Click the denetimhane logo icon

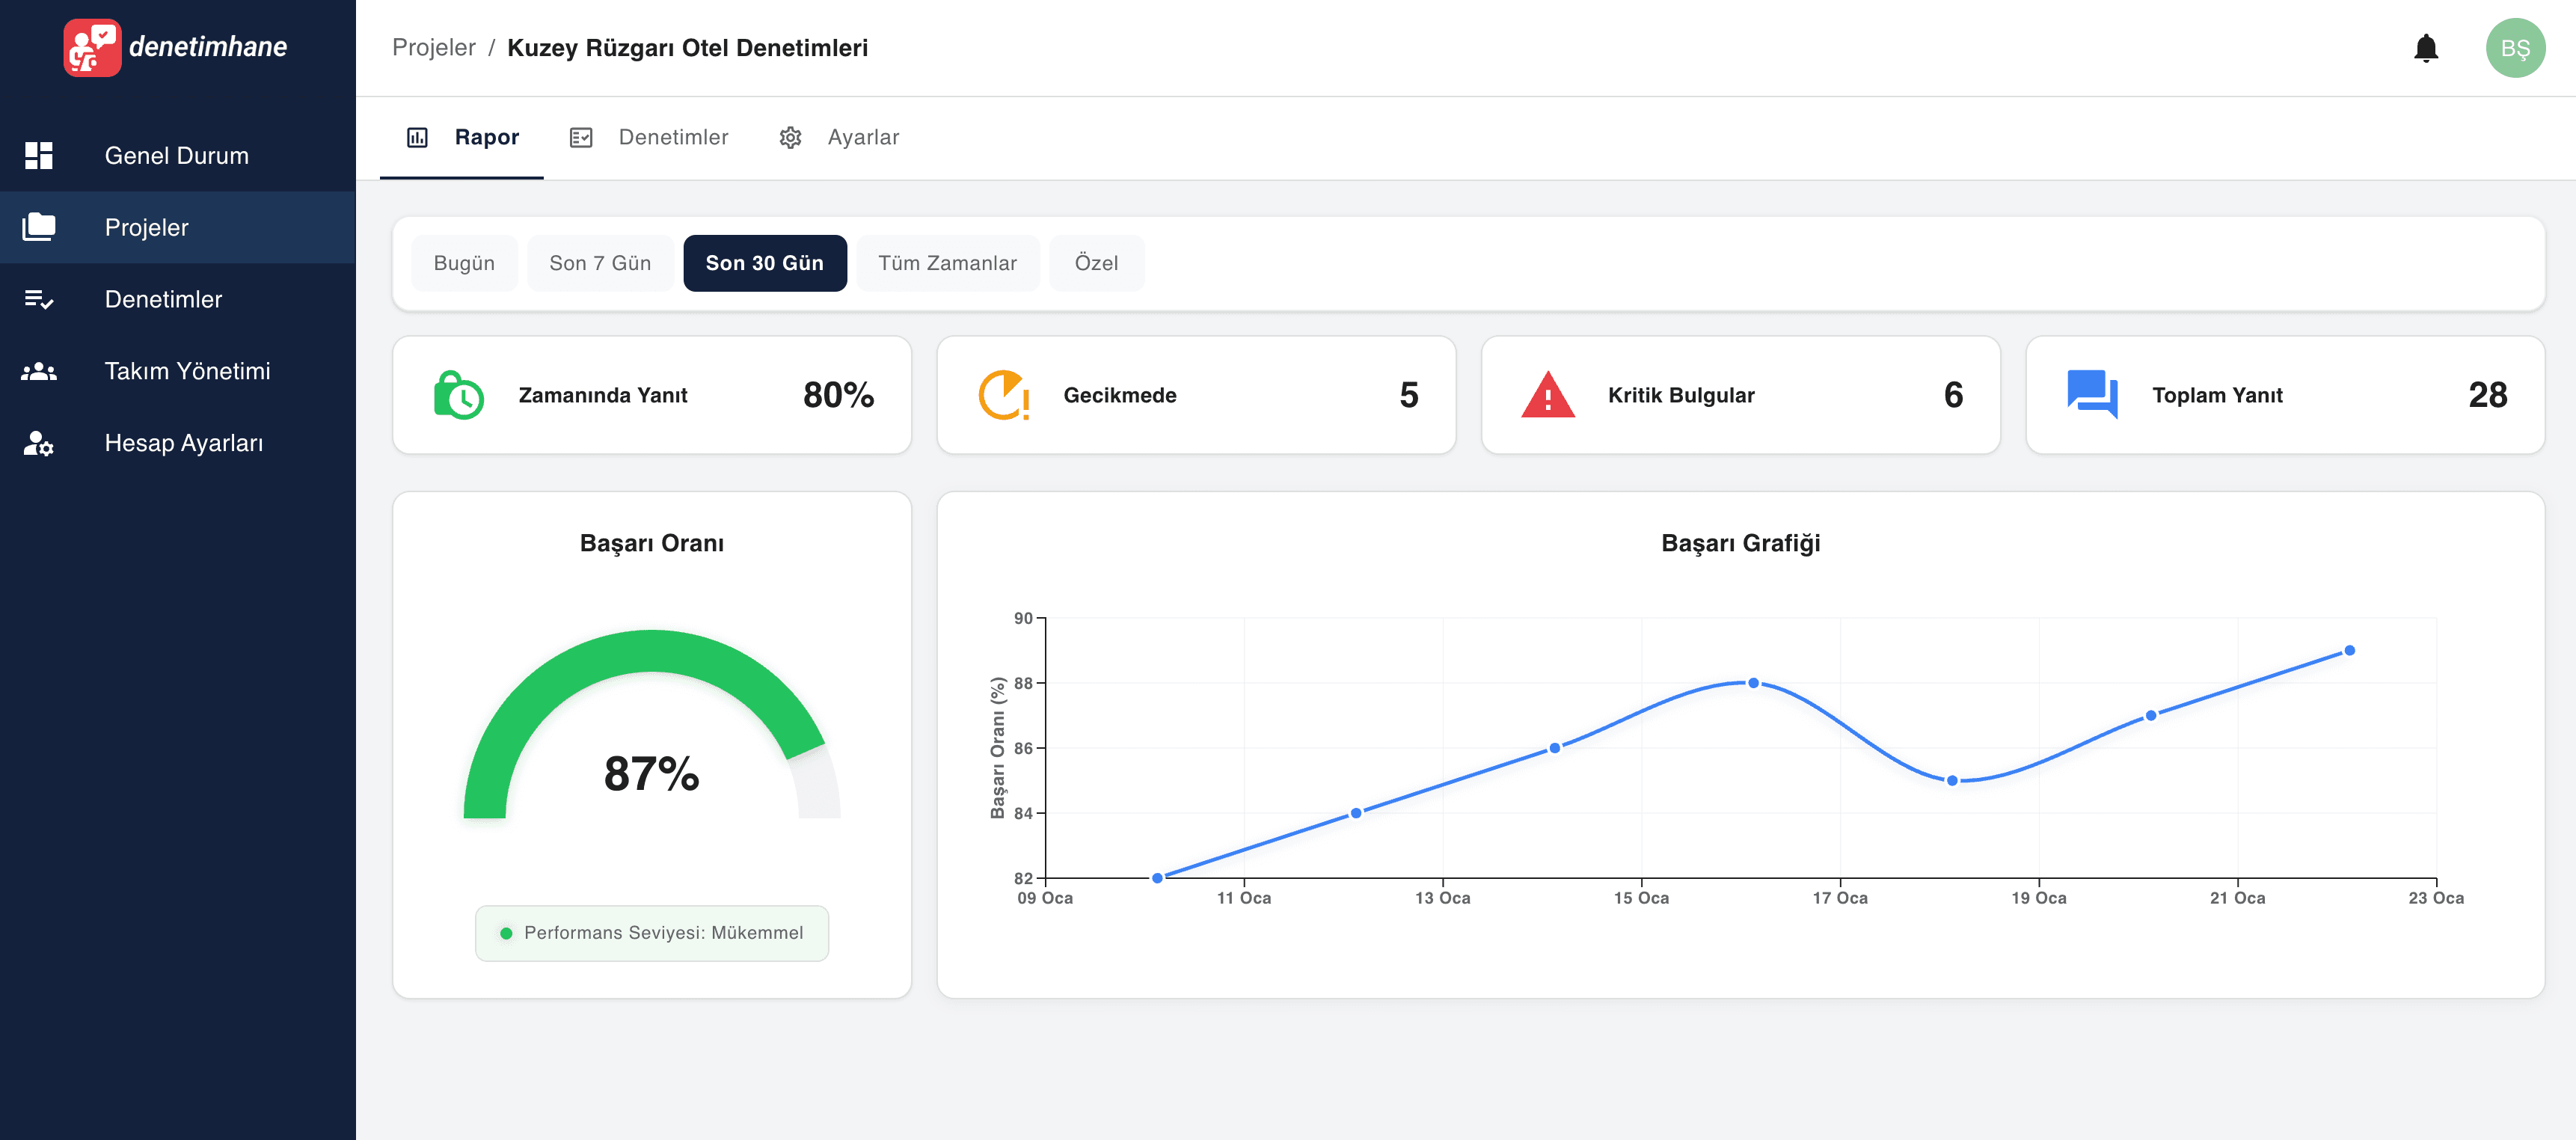[x=92, y=47]
